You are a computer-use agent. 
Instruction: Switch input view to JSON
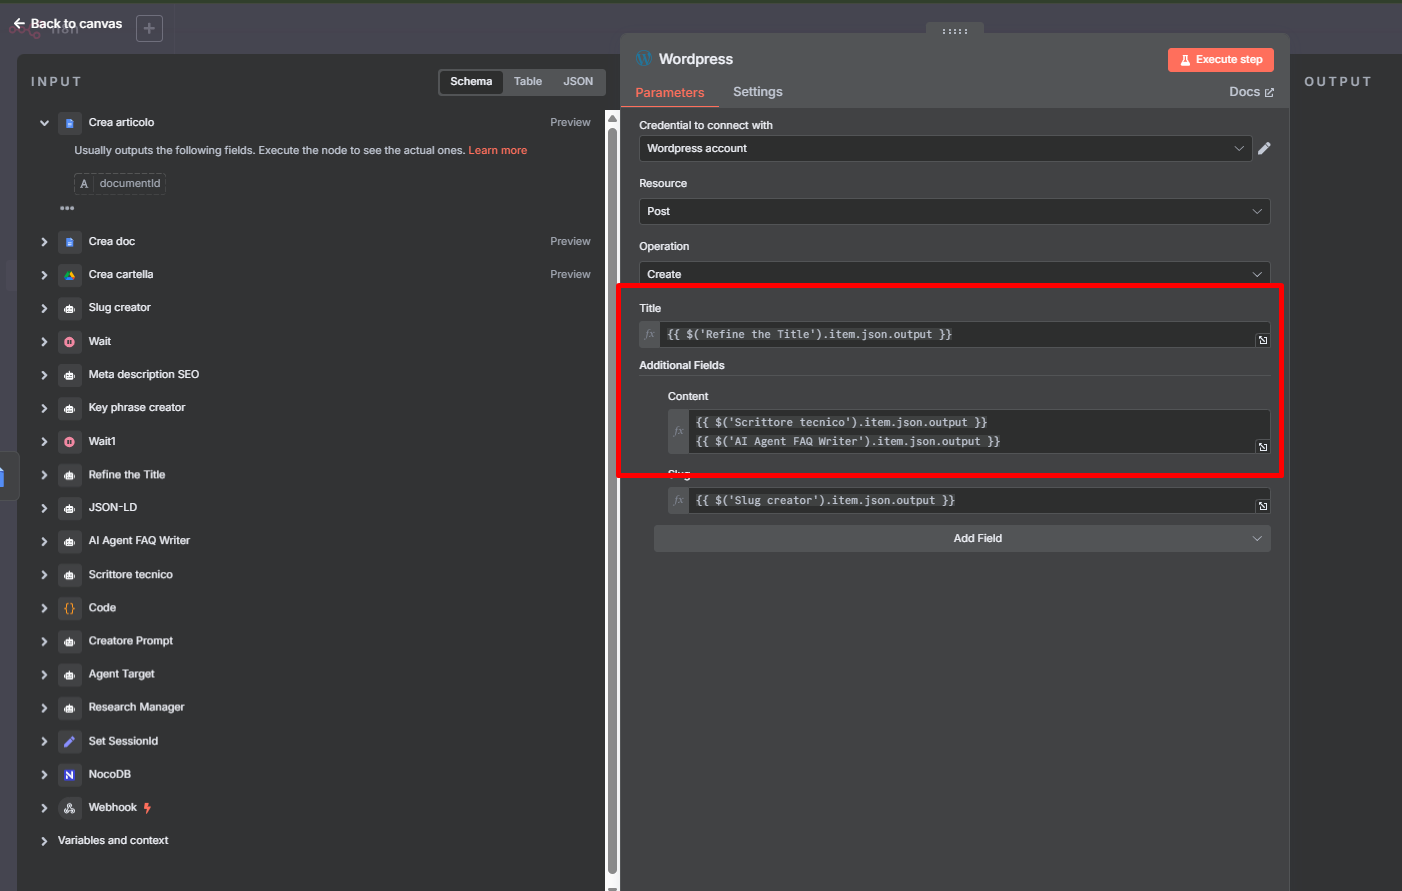[x=578, y=82]
